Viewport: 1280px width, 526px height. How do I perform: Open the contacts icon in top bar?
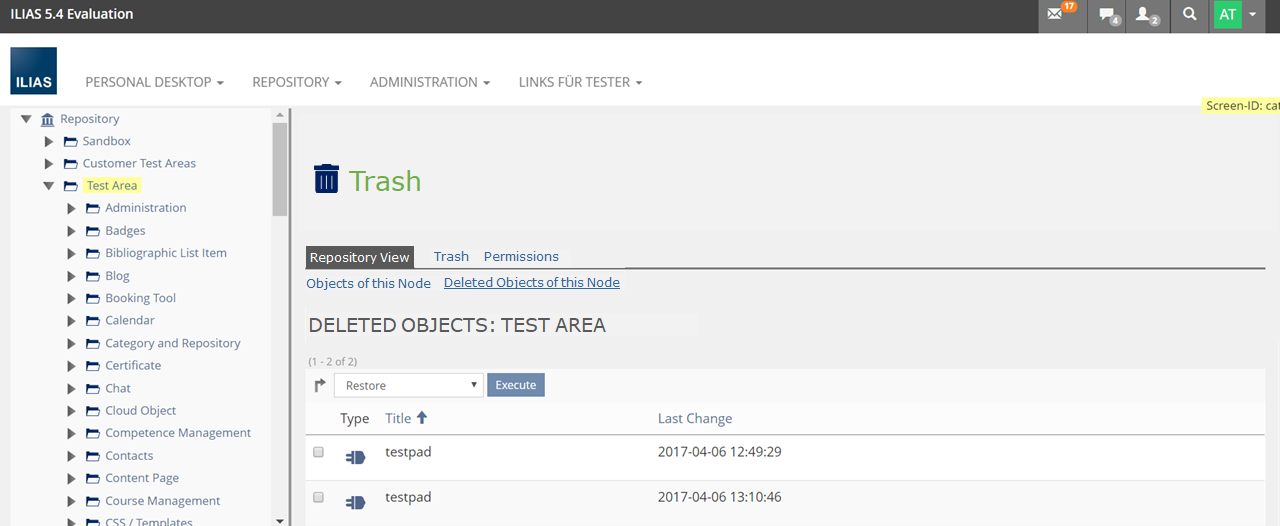coord(1146,15)
